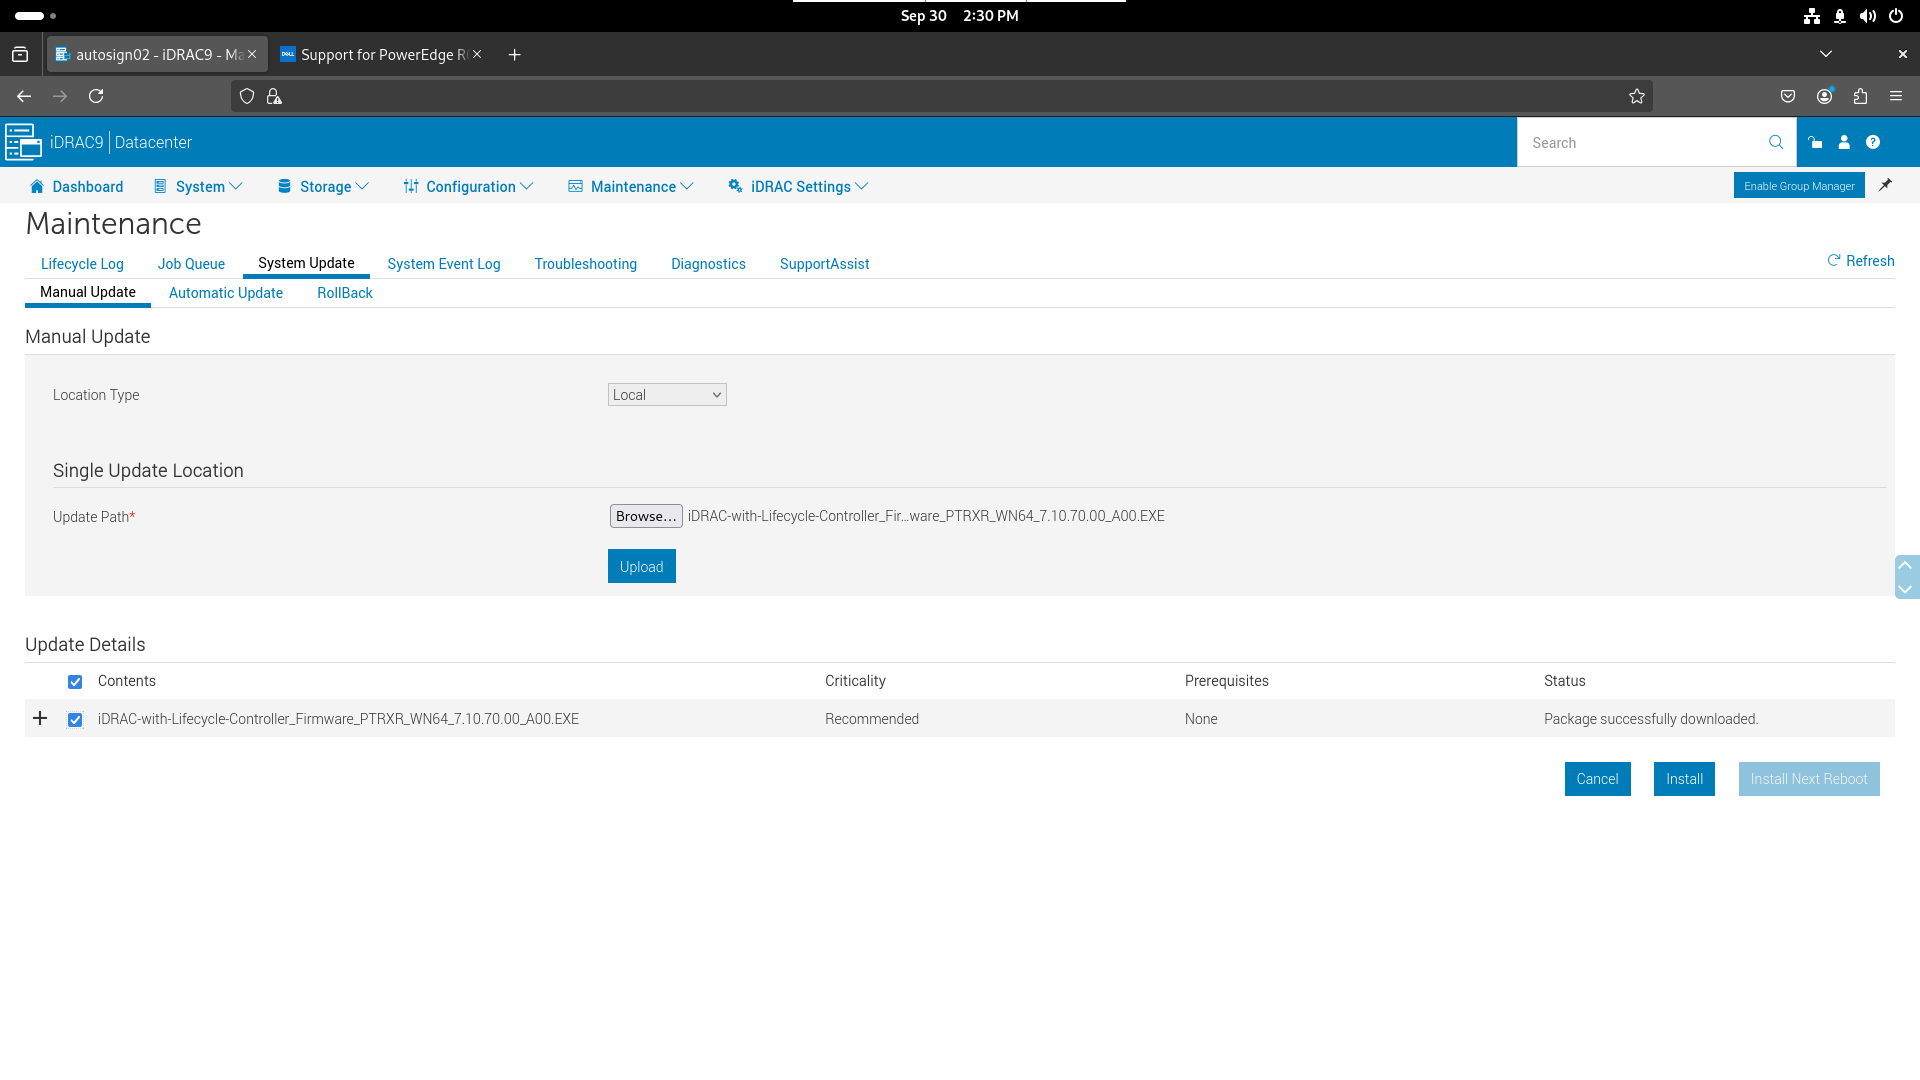Click Install Next Reboot button
The height and width of the screenshot is (1080, 1920).
[1809, 779]
